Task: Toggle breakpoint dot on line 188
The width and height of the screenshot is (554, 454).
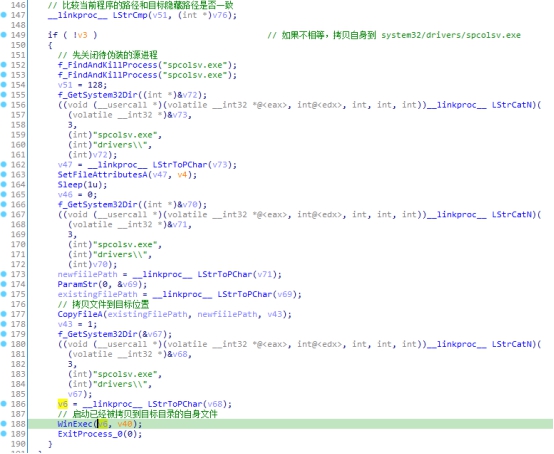Action: point(4,423)
